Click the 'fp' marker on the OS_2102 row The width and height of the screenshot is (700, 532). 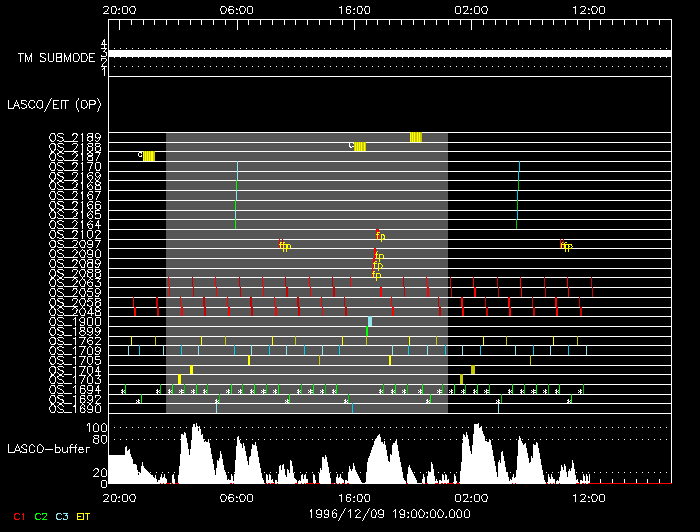(379, 235)
